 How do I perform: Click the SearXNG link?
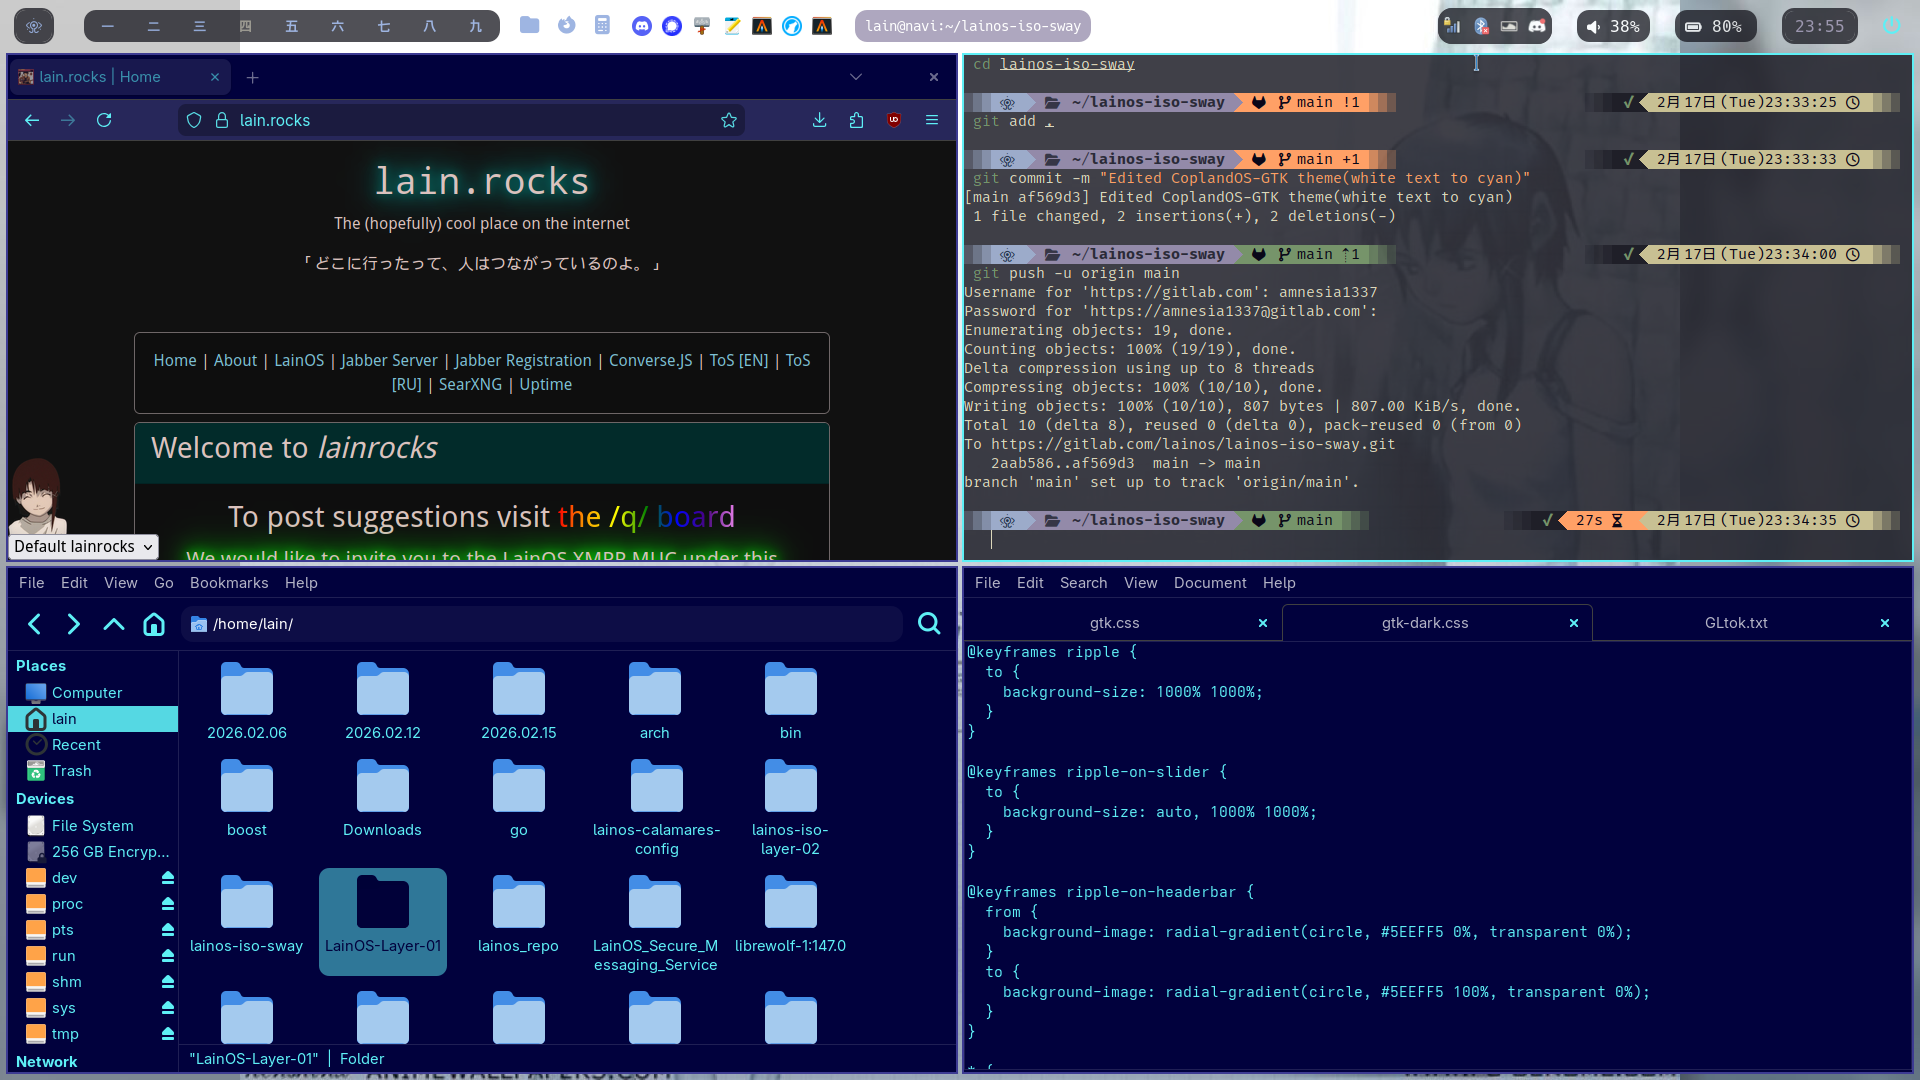470,384
